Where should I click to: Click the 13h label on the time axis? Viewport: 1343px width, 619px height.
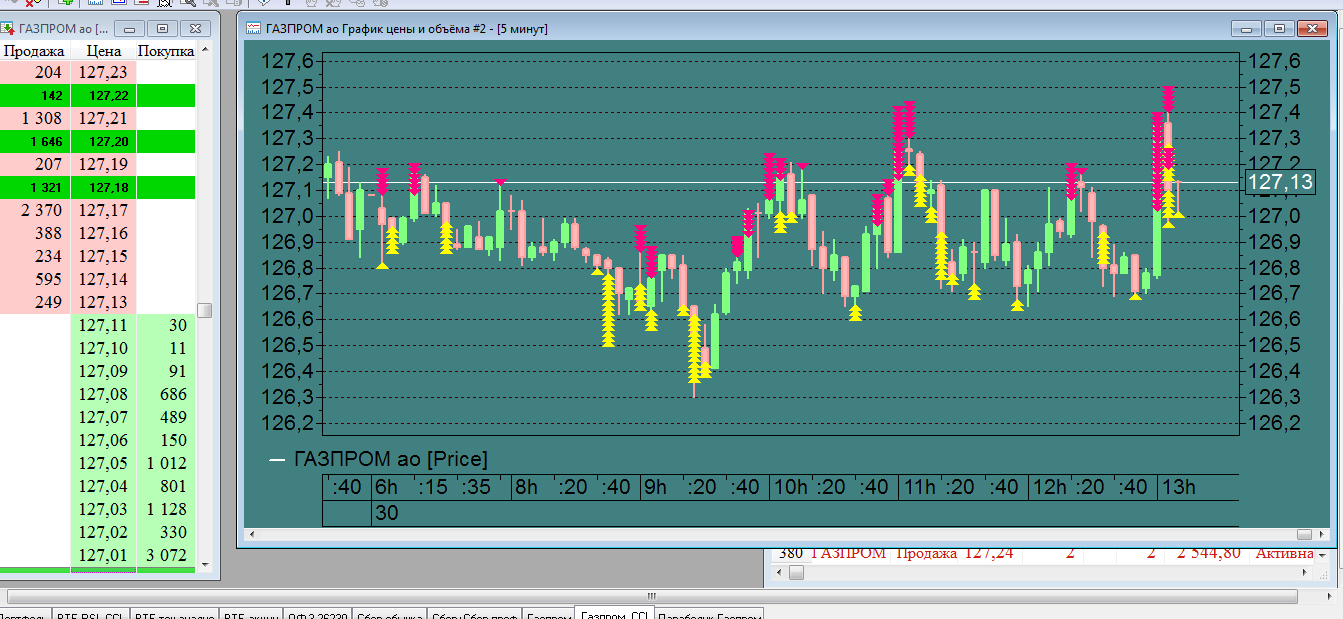tap(1177, 488)
